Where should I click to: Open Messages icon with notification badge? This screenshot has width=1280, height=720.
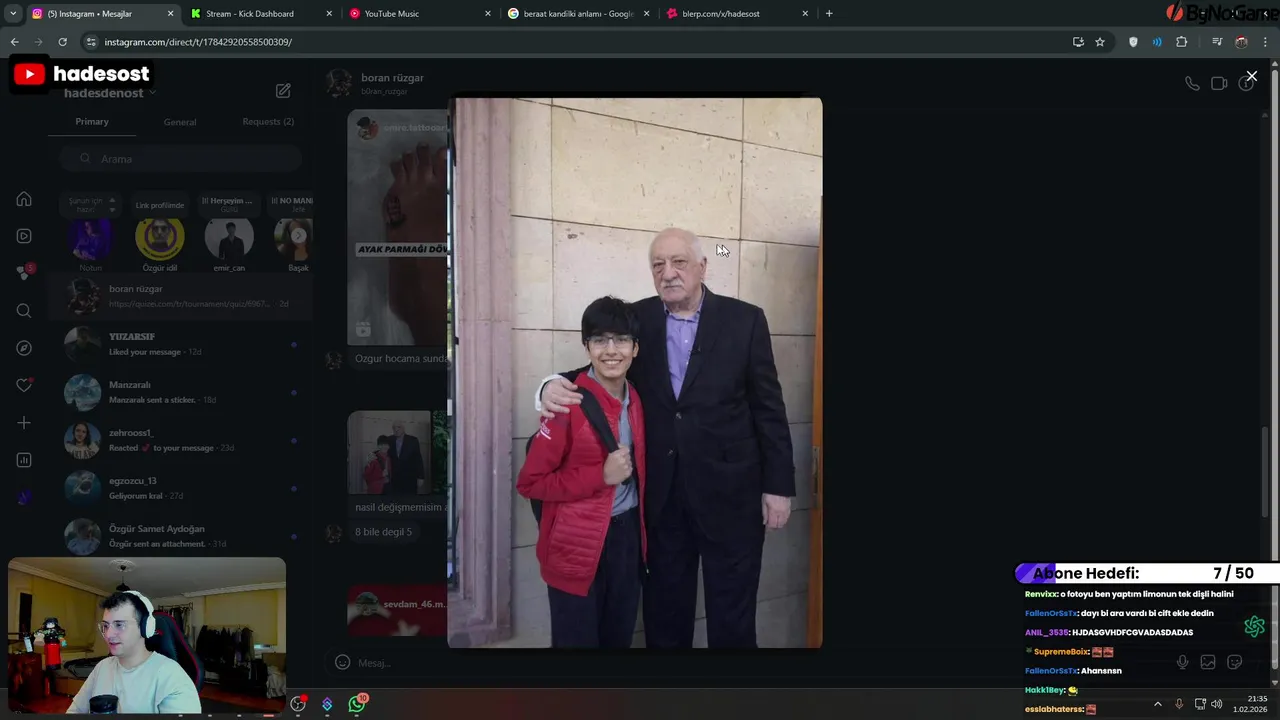pos(24,273)
